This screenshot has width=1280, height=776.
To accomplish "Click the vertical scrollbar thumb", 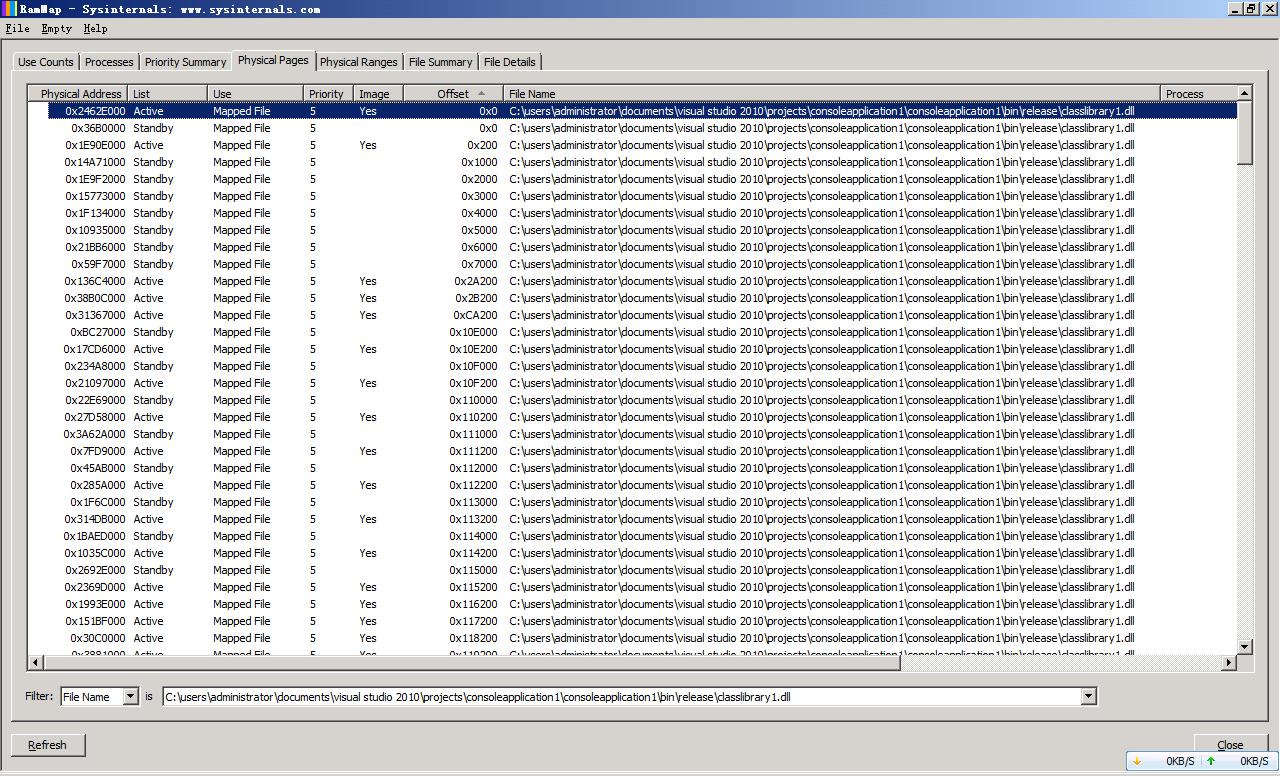I will [x=1245, y=132].
